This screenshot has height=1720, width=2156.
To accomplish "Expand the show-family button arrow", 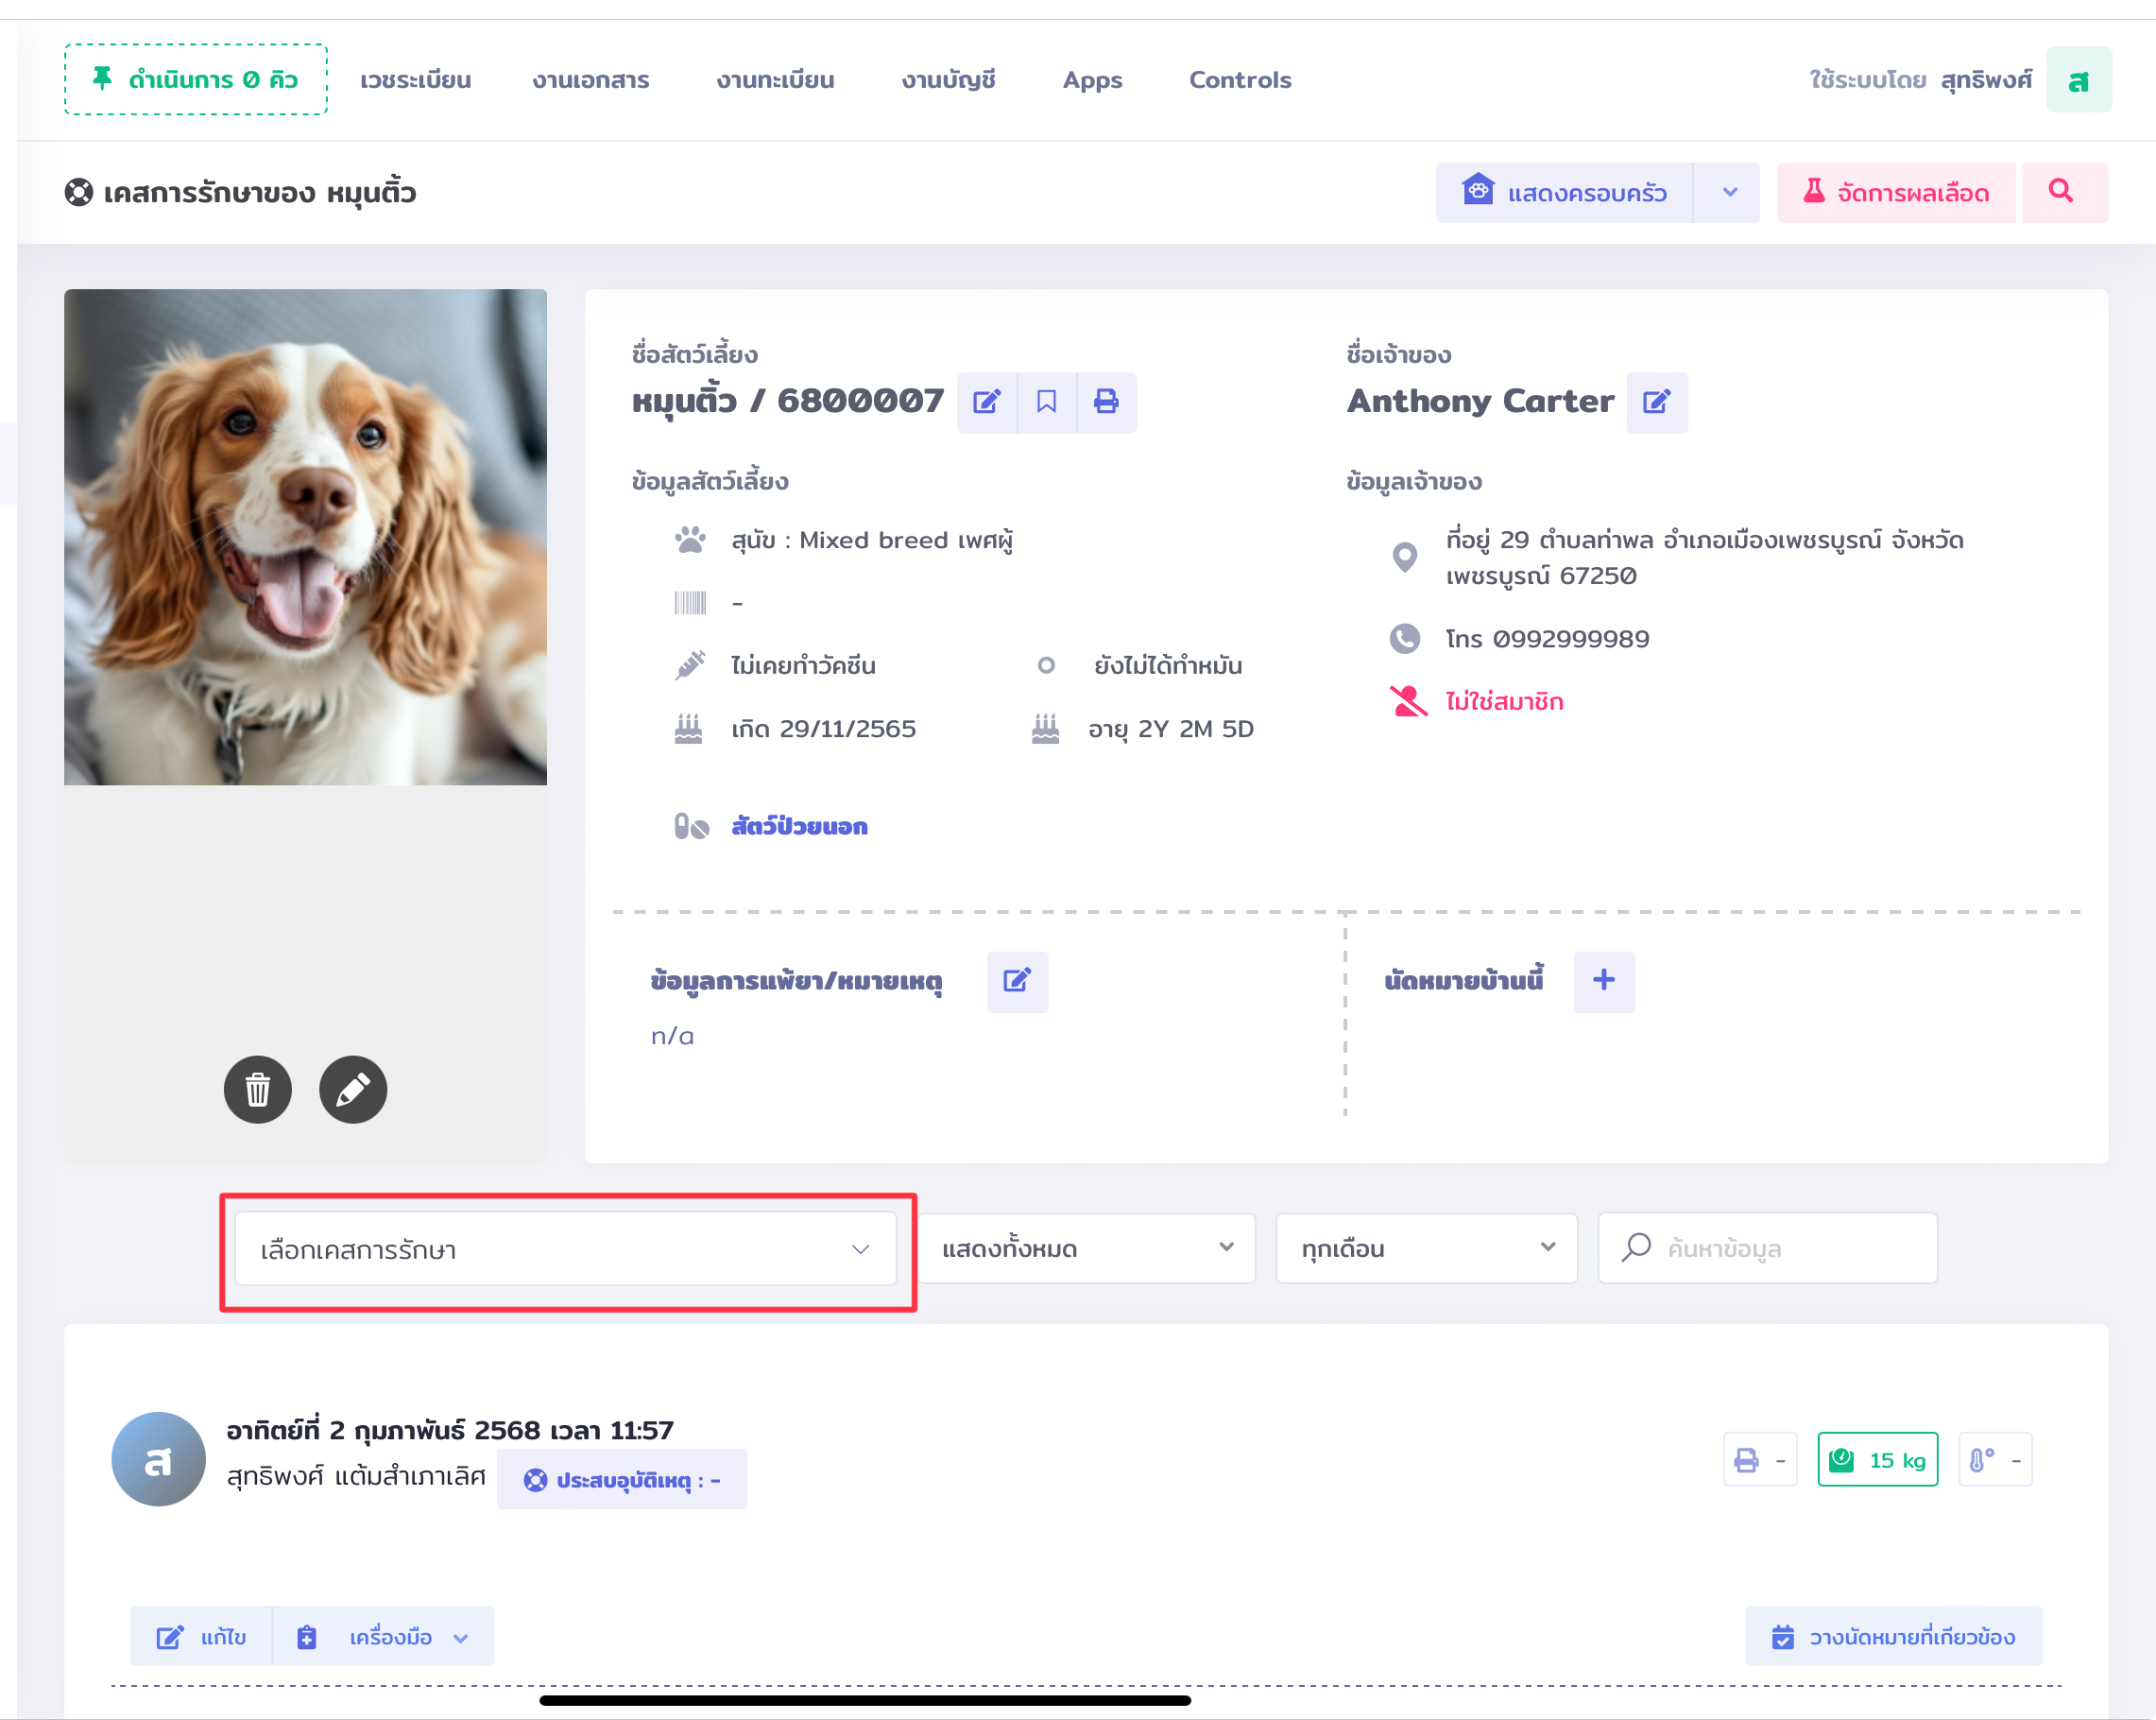I will tap(1729, 192).
